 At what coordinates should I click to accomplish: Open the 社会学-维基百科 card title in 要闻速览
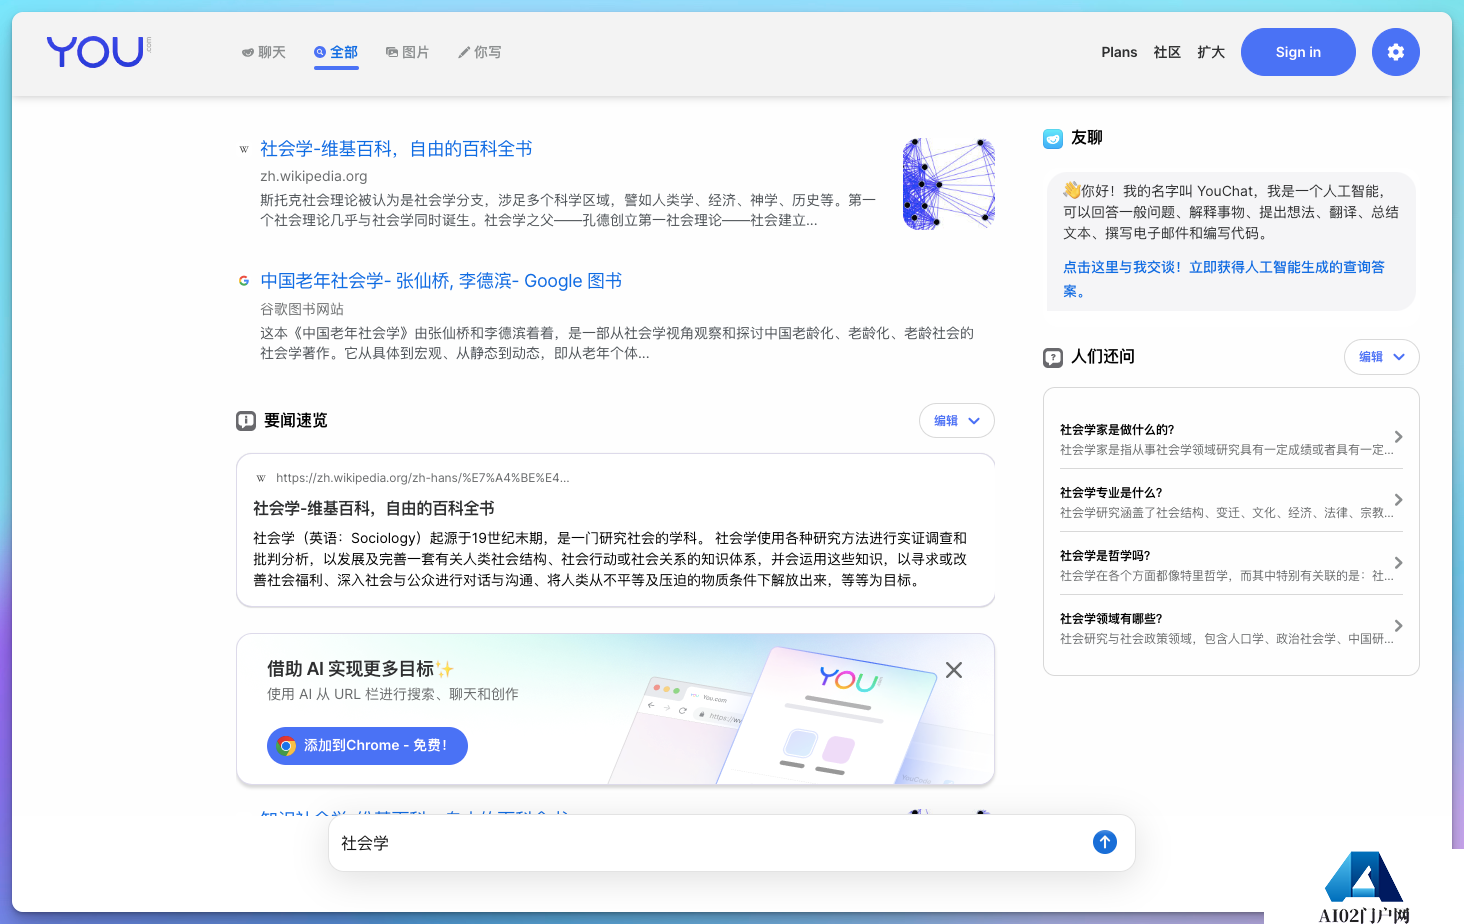point(374,508)
